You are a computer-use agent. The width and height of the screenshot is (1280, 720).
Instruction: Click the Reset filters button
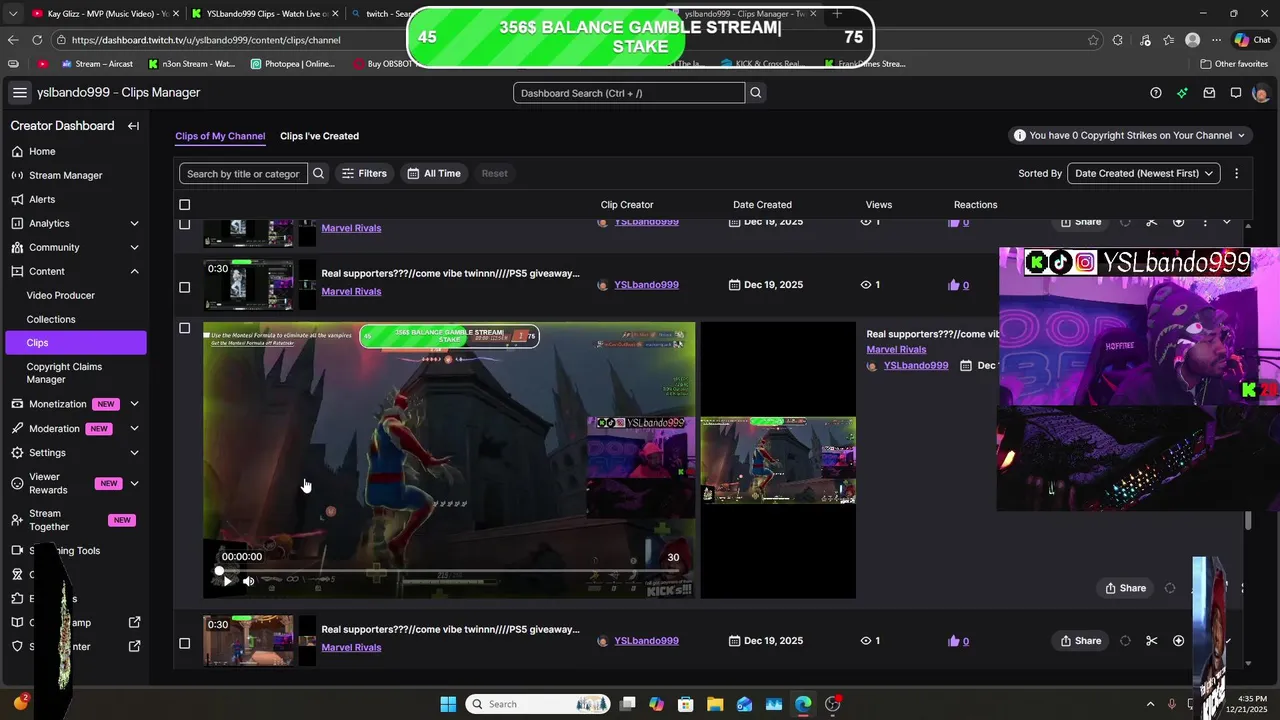(494, 174)
